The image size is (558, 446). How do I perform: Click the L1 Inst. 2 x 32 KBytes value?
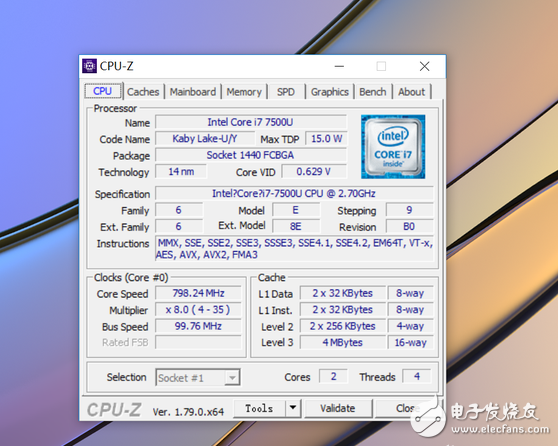(x=343, y=309)
